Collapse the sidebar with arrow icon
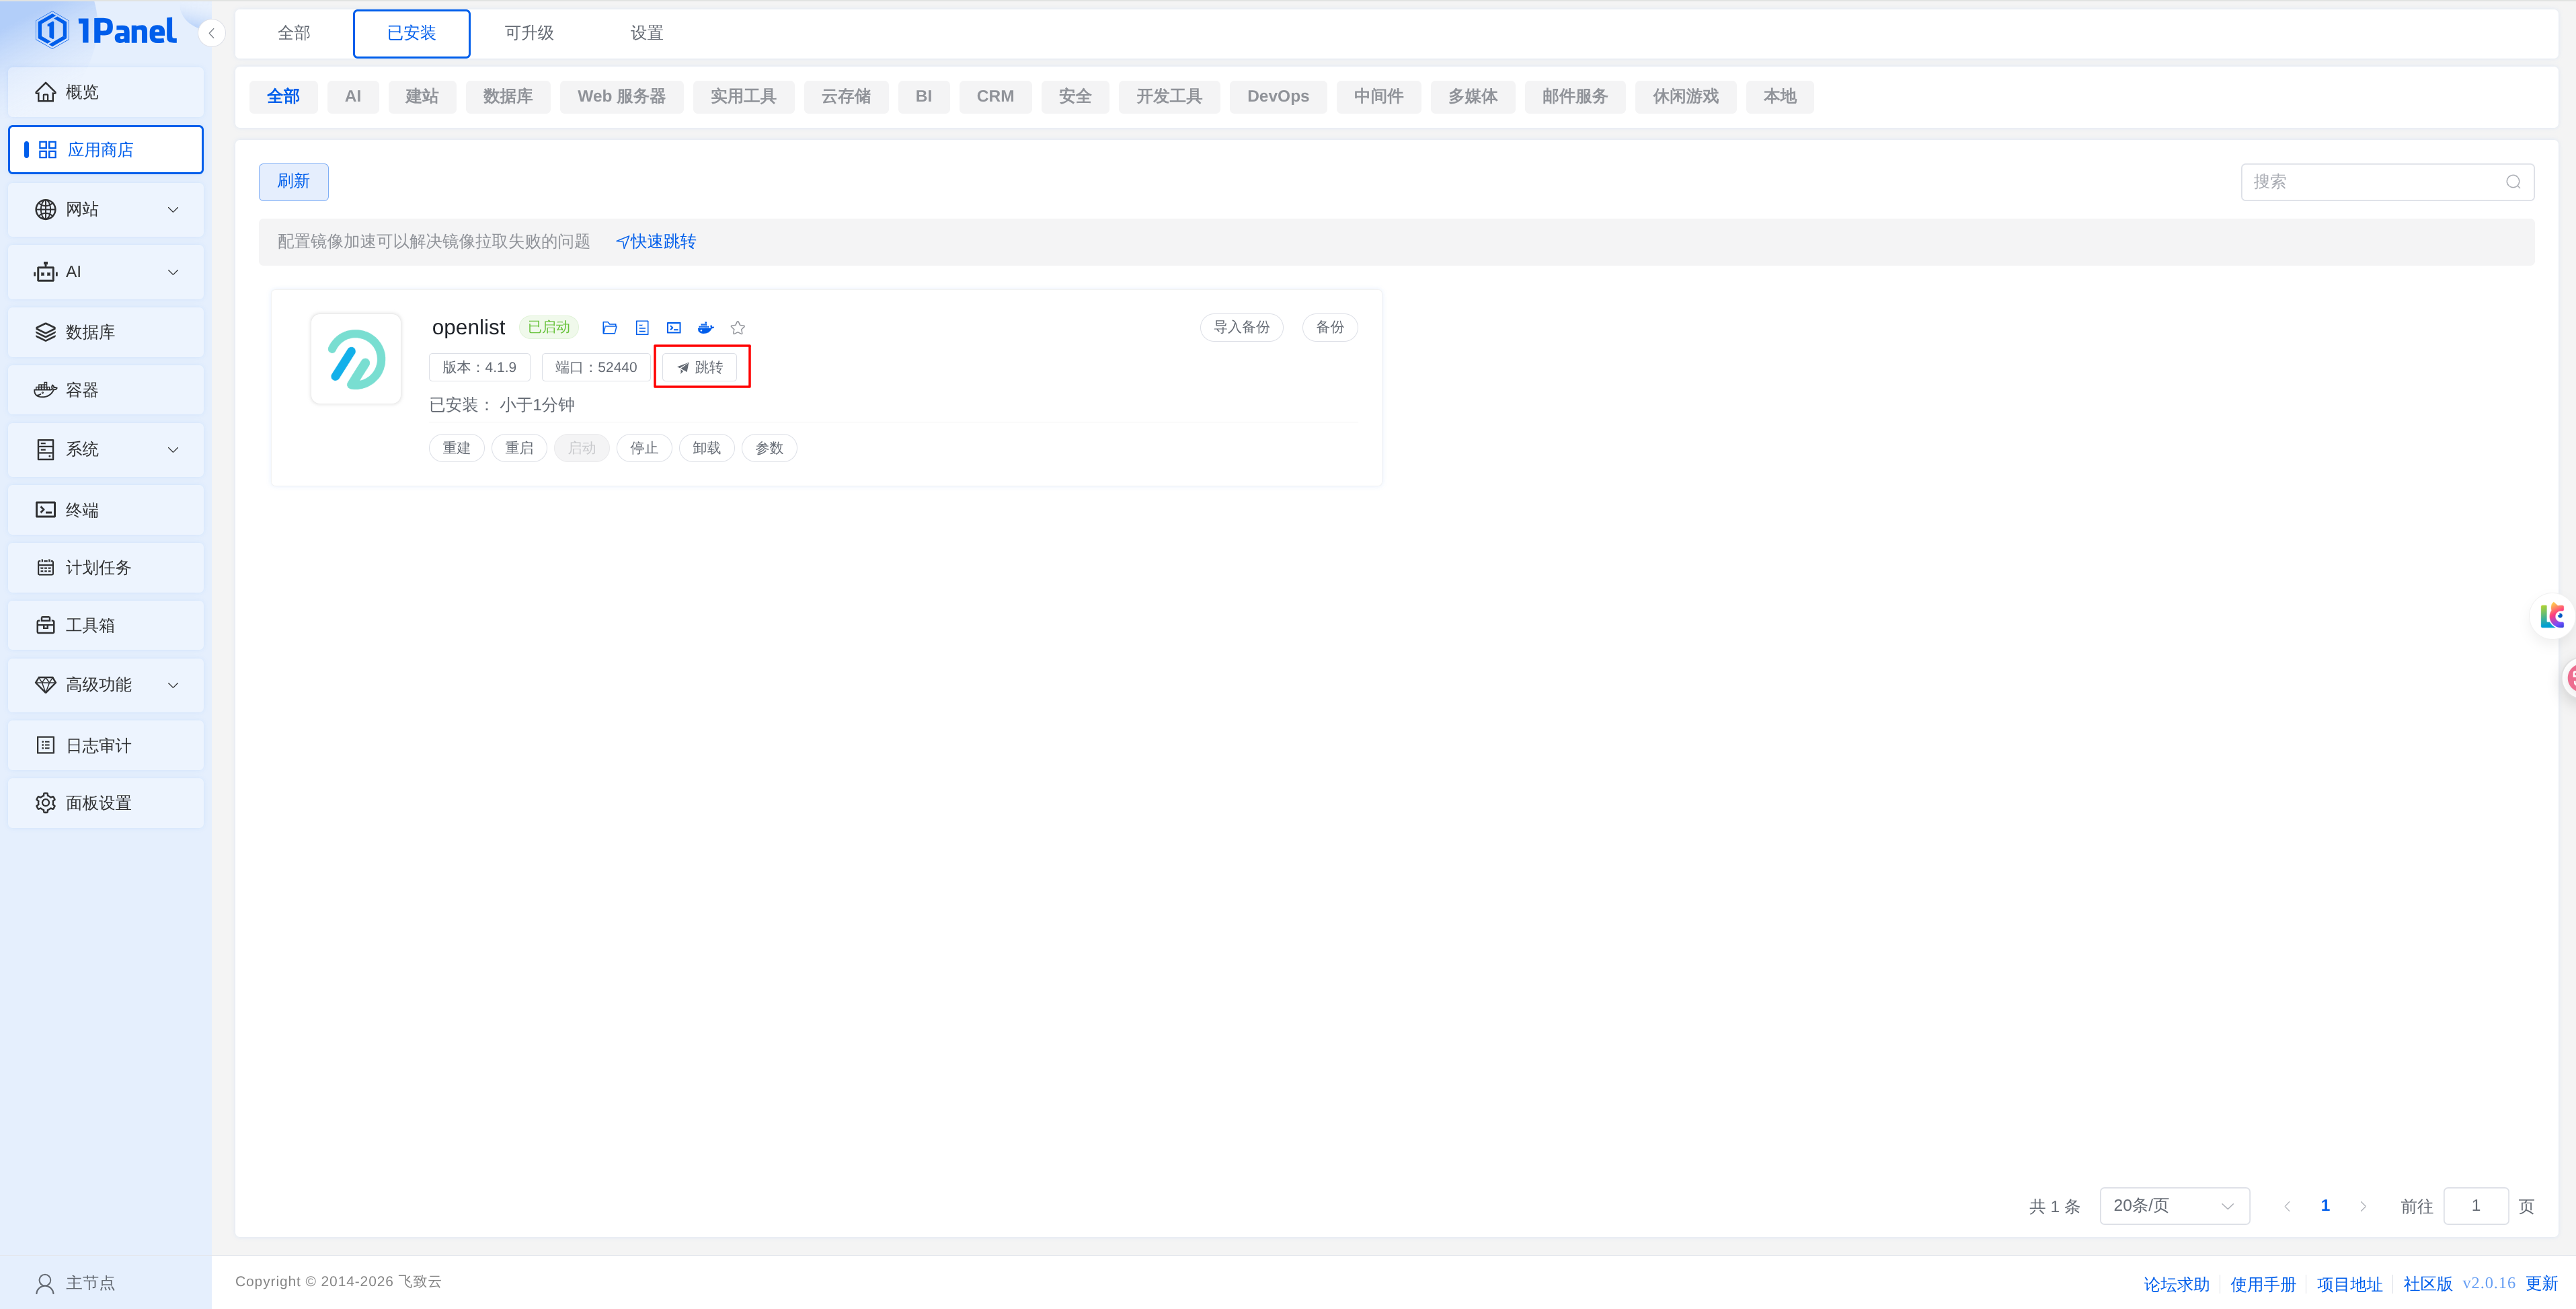2576x1309 pixels. [211, 33]
